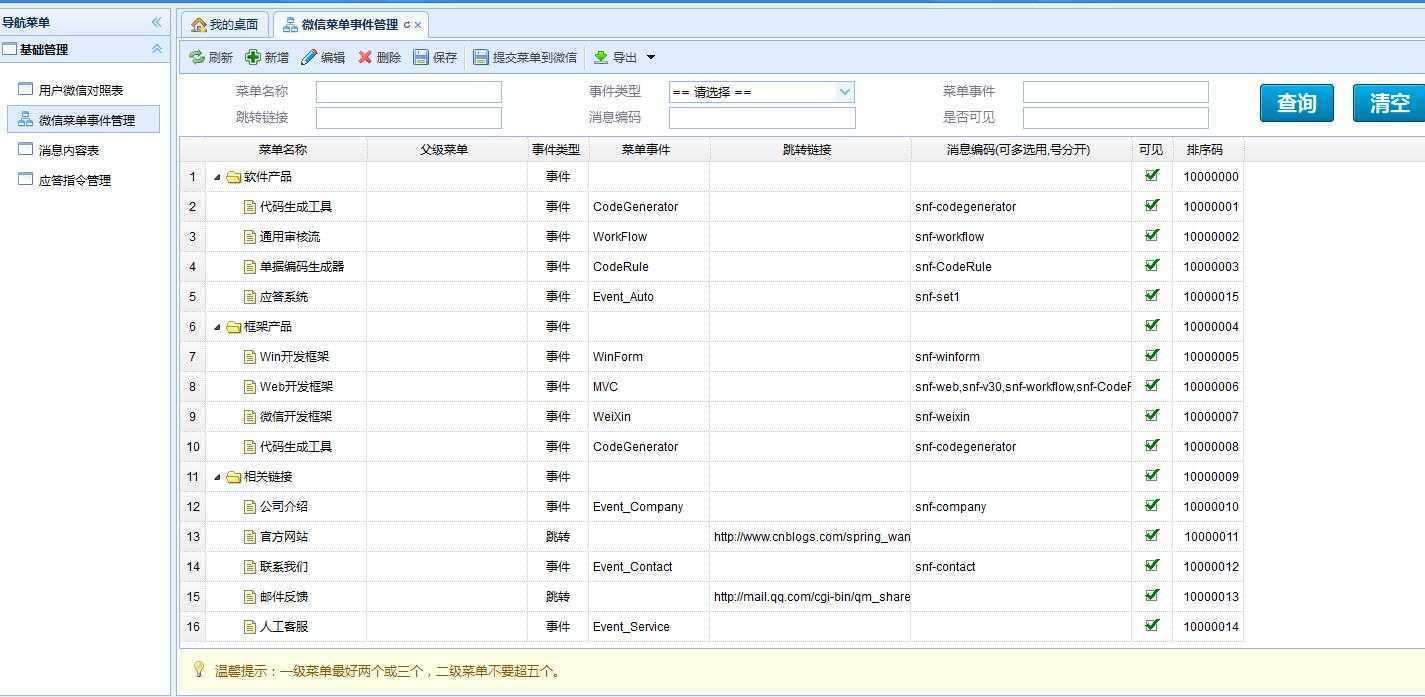The image size is (1425, 697).
Task: Open 消息内容表 in sidebar
Action: (69, 150)
